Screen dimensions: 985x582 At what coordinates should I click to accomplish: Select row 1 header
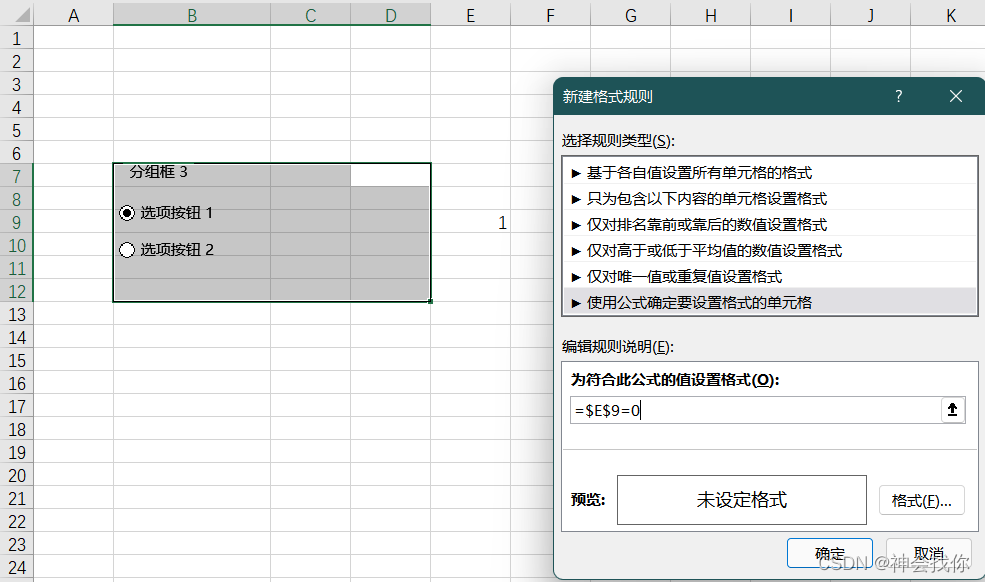pyautogui.click(x=16, y=38)
